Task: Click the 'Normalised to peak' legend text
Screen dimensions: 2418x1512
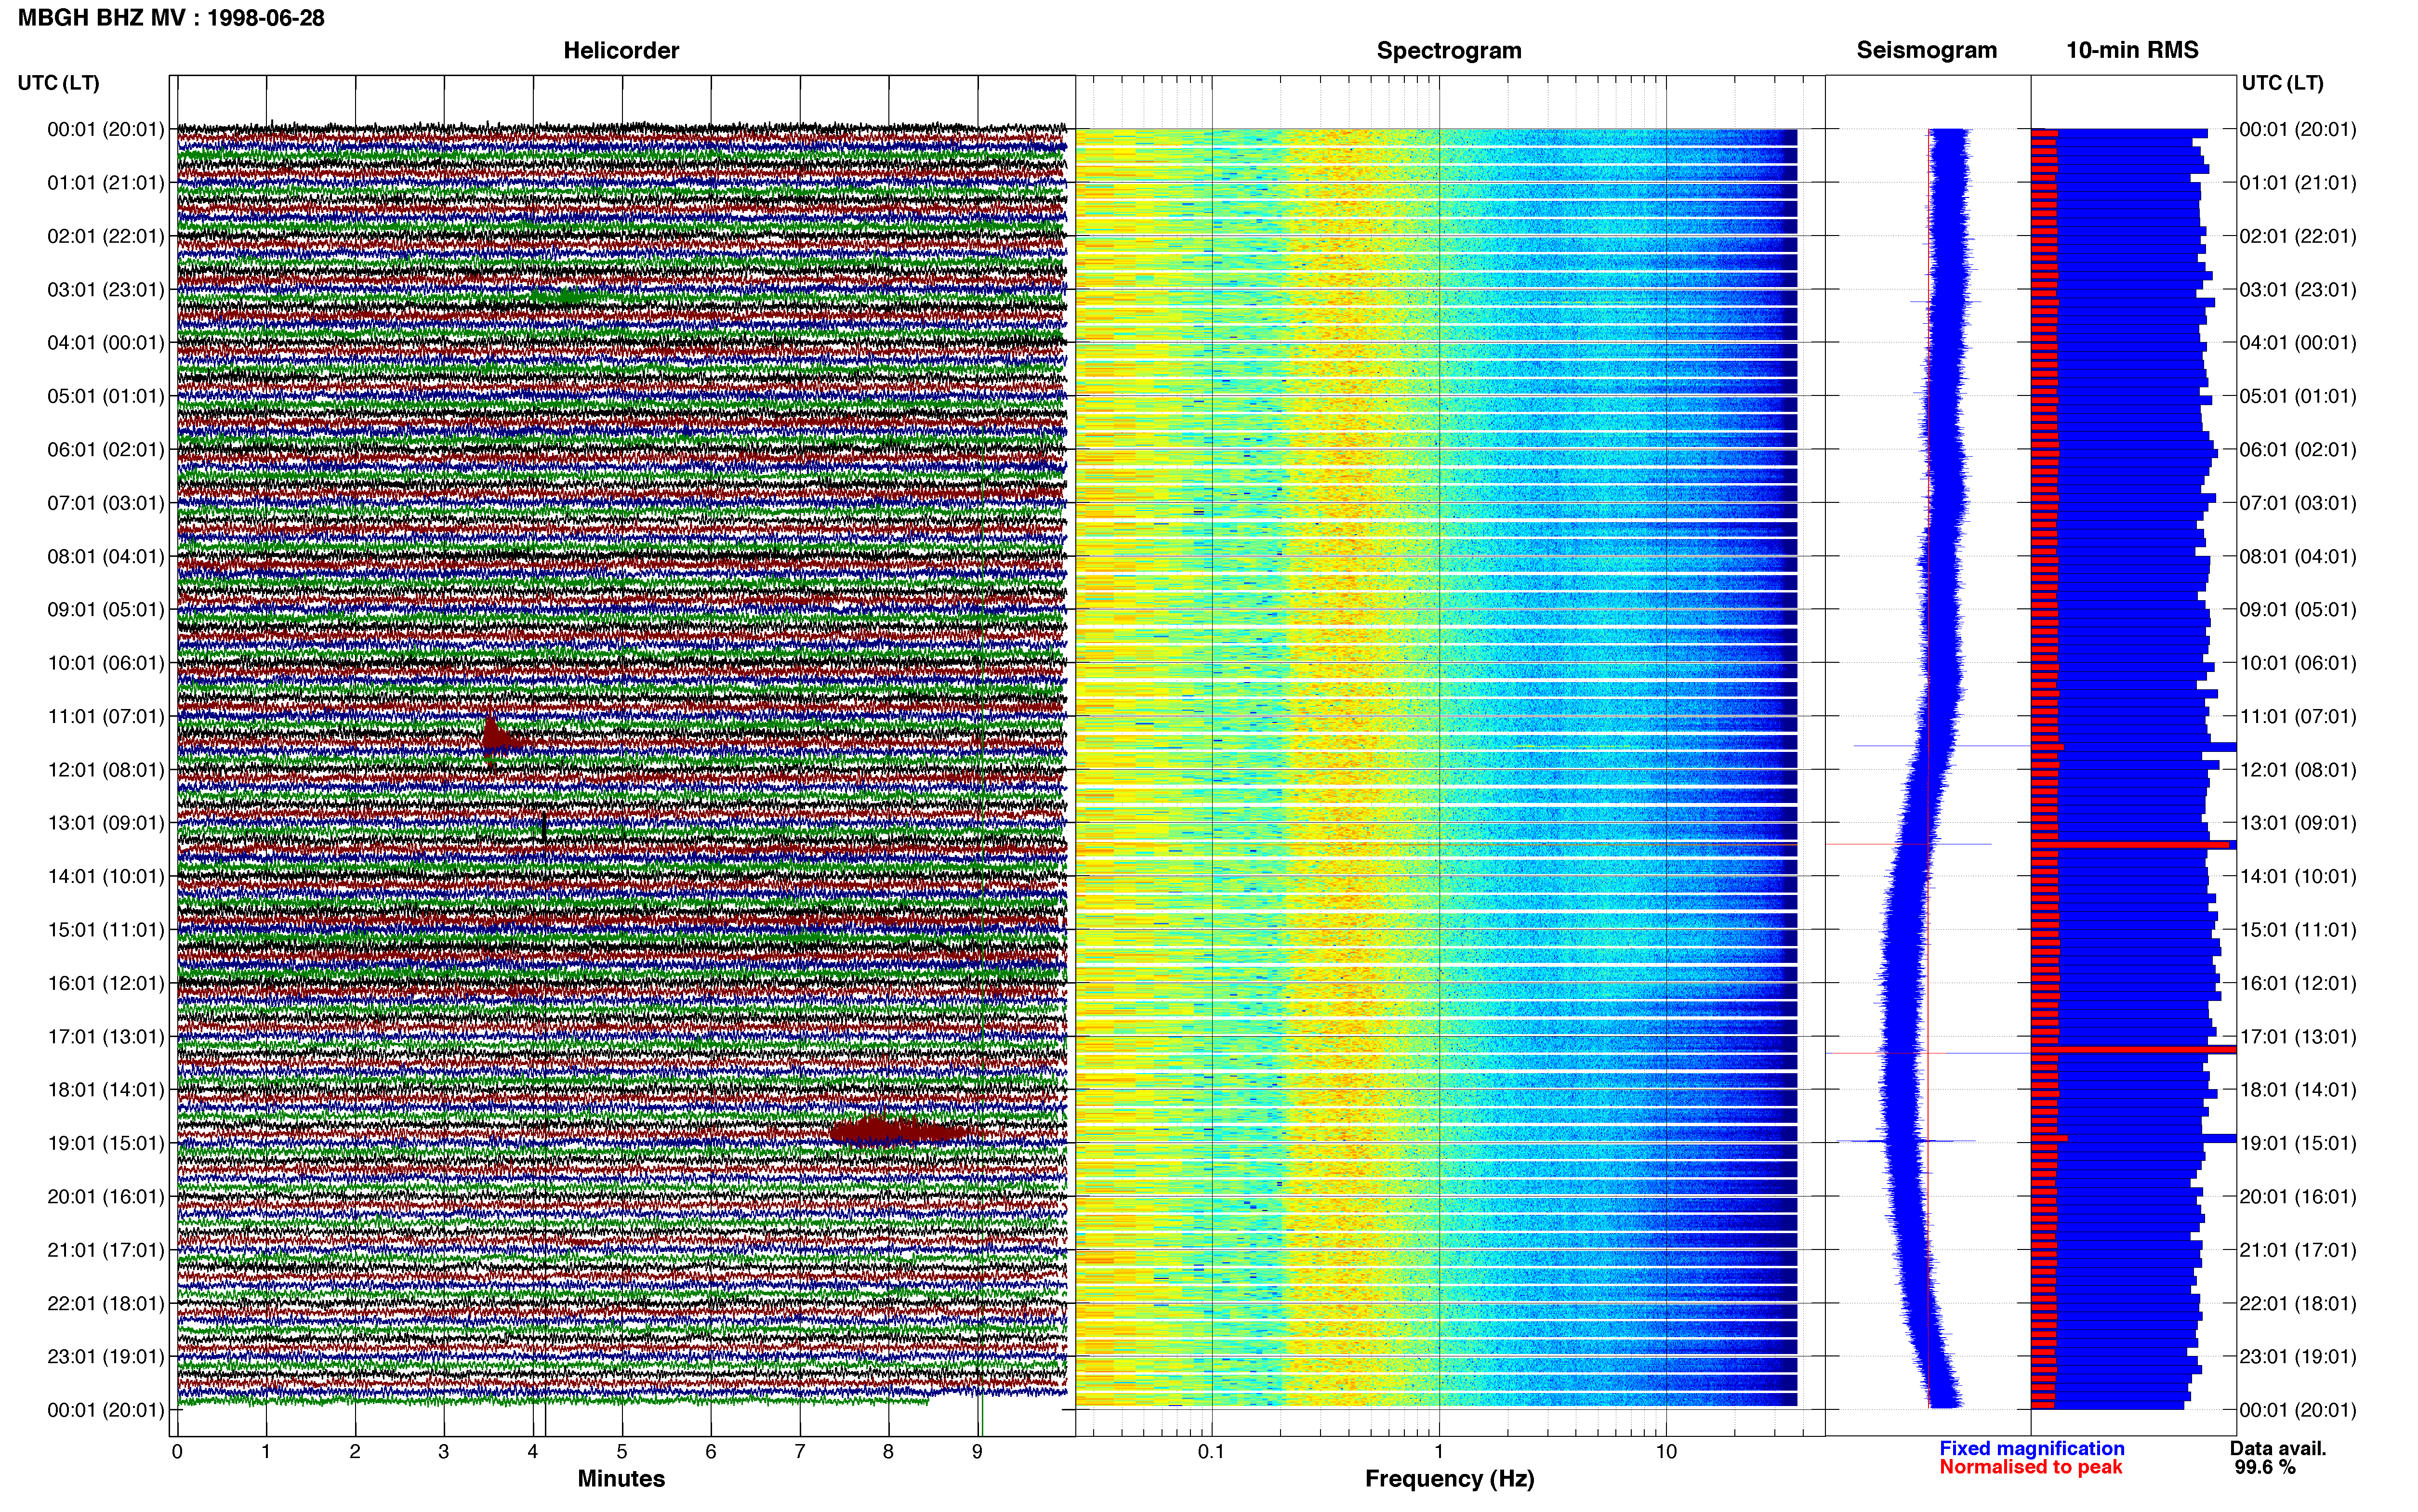Action: click(2030, 1467)
